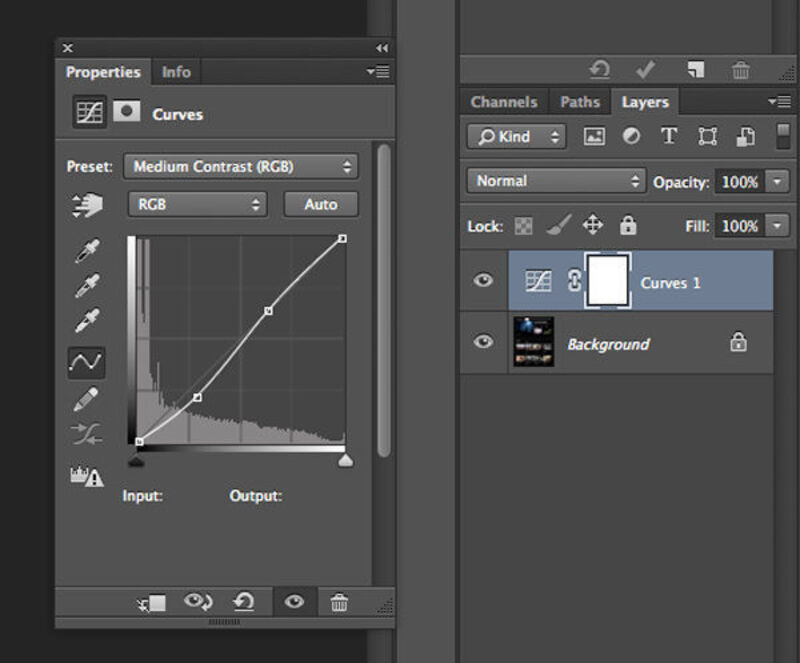Viewport: 800px width, 663px height.
Task: Click the Auto button
Action: (x=321, y=205)
